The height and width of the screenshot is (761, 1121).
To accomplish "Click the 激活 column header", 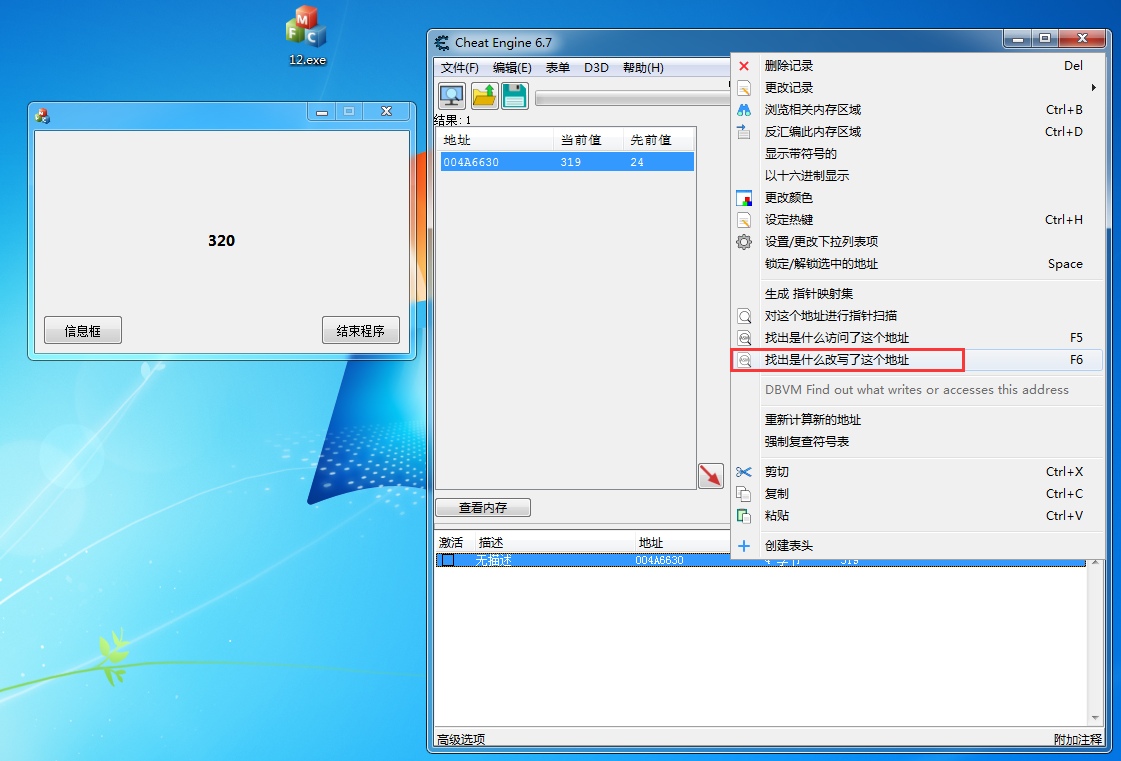I will pos(455,543).
